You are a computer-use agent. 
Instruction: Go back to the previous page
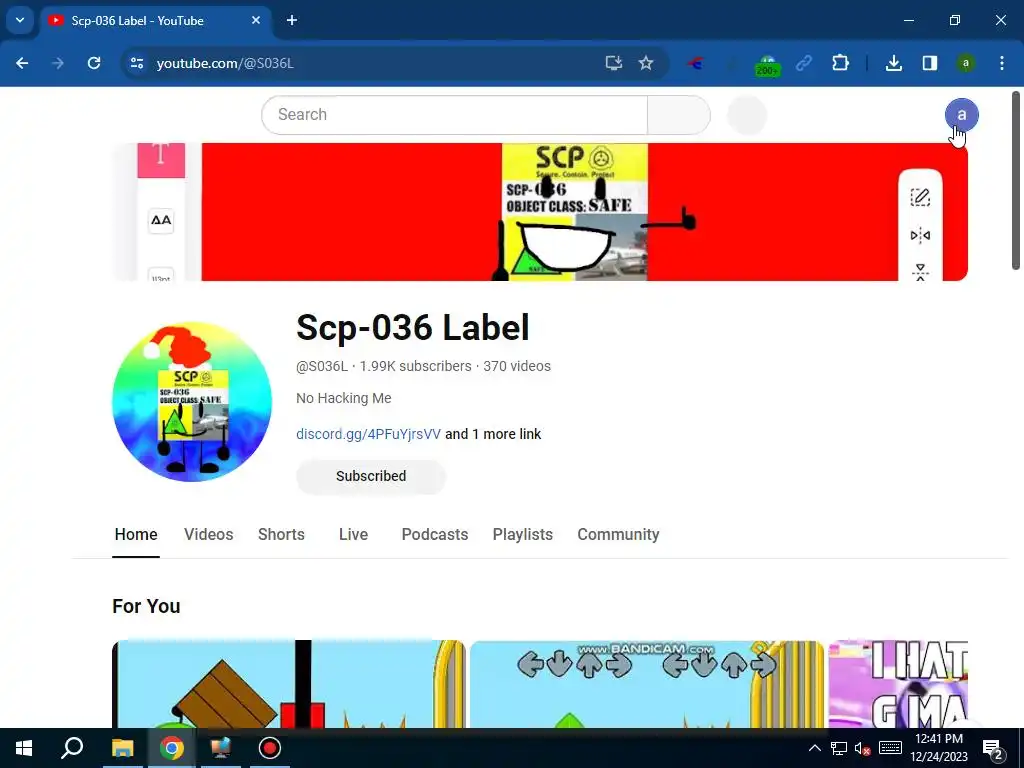click(22, 63)
